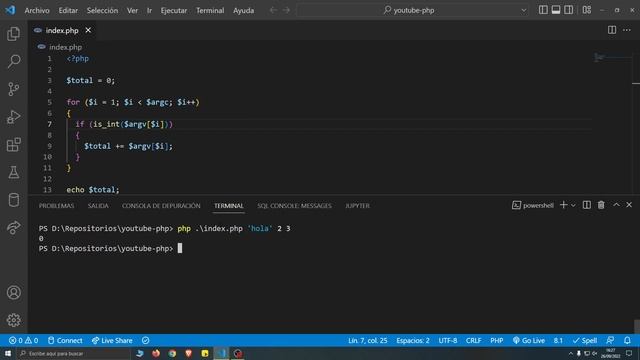The height and width of the screenshot is (360, 640).
Task: Open the Manage gear menu
Action: pyautogui.click(x=13, y=320)
